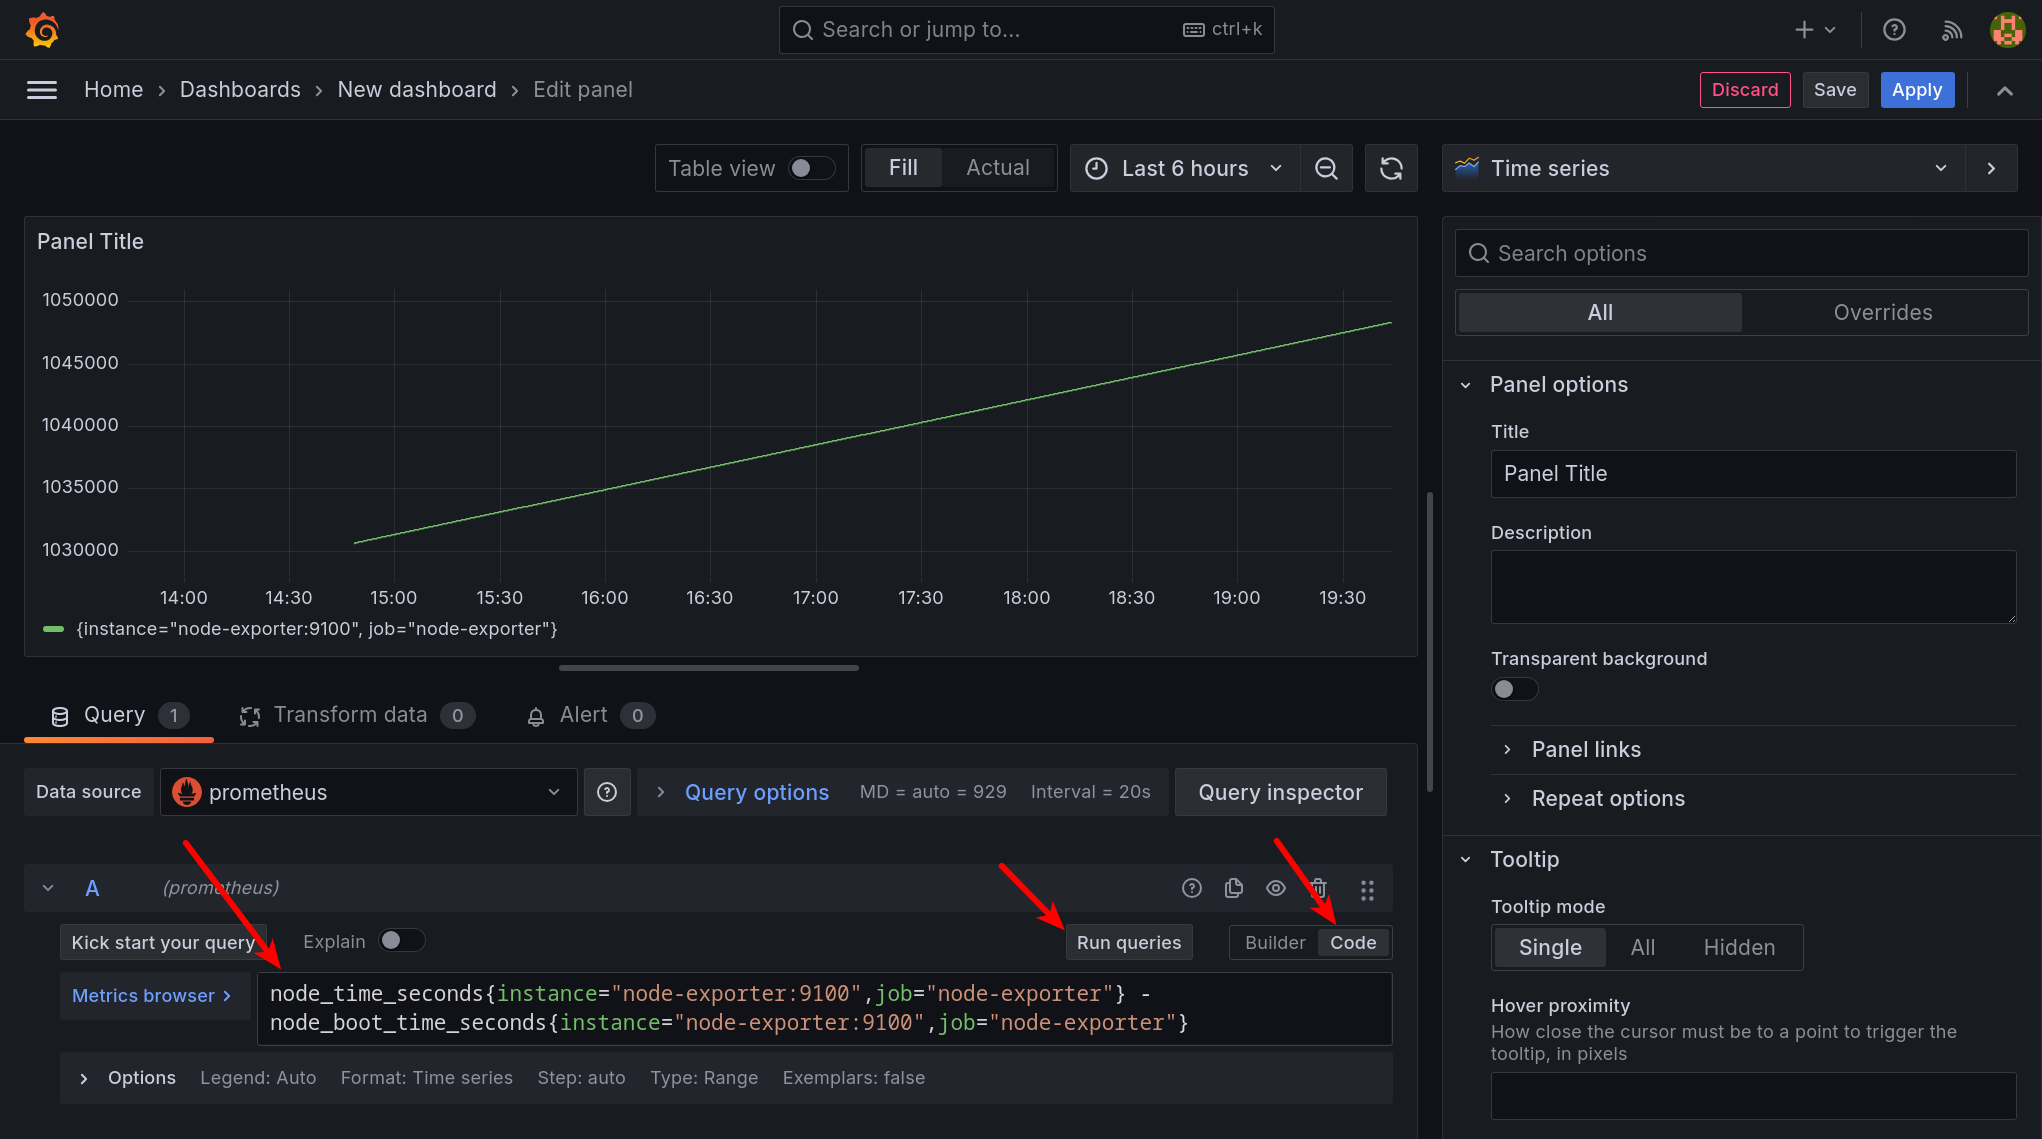This screenshot has height=1139, width=2042.
Task: Select the All options tab
Action: point(1600,313)
